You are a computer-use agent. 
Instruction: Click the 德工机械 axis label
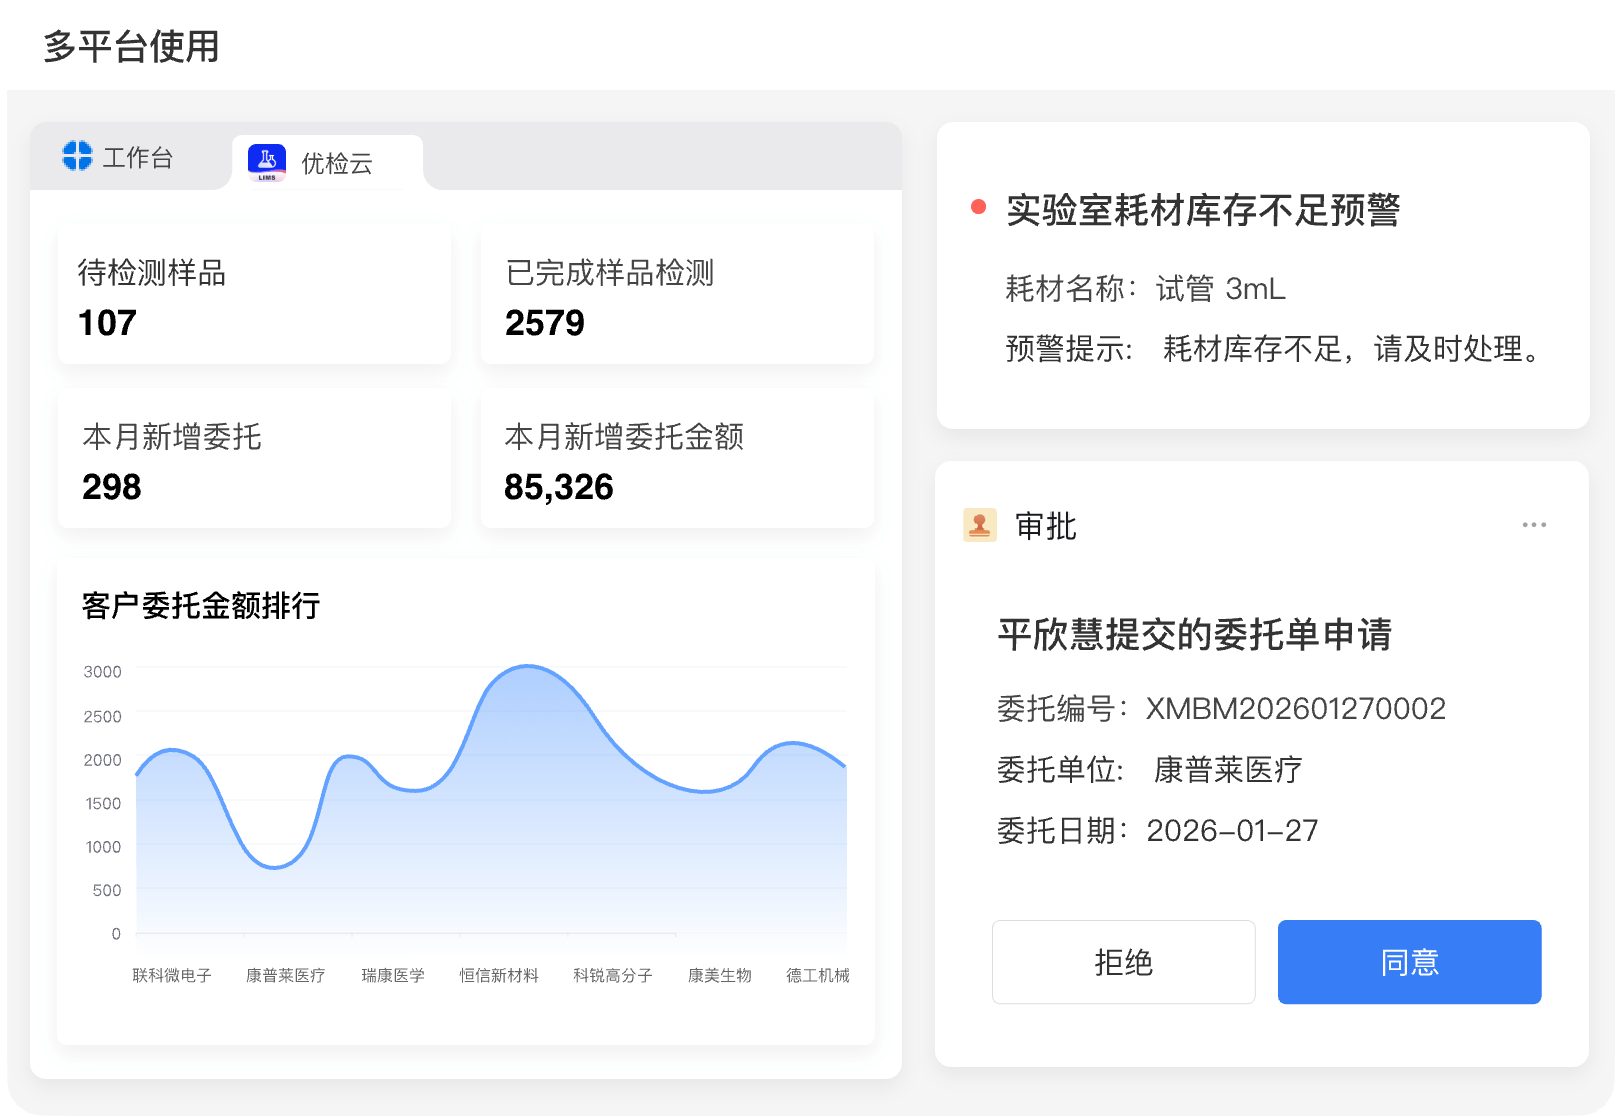817,975
